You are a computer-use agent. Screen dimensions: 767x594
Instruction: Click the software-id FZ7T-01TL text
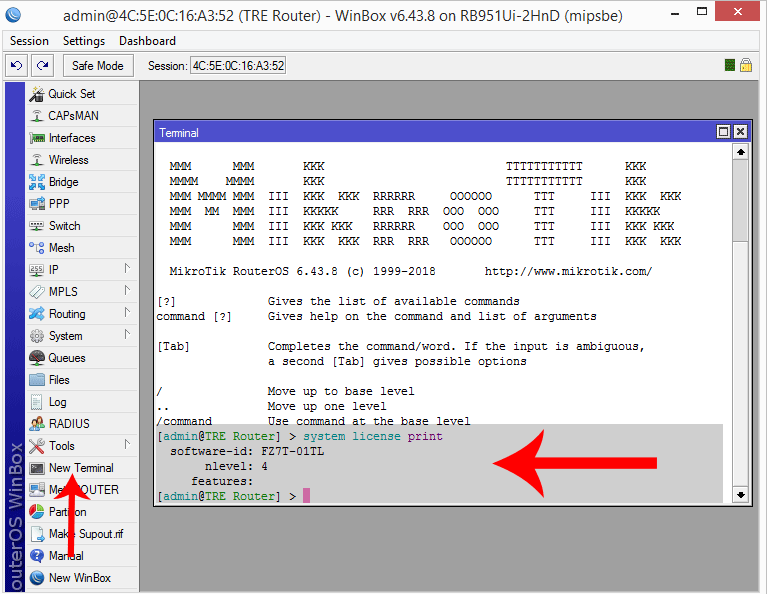(x=293, y=451)
